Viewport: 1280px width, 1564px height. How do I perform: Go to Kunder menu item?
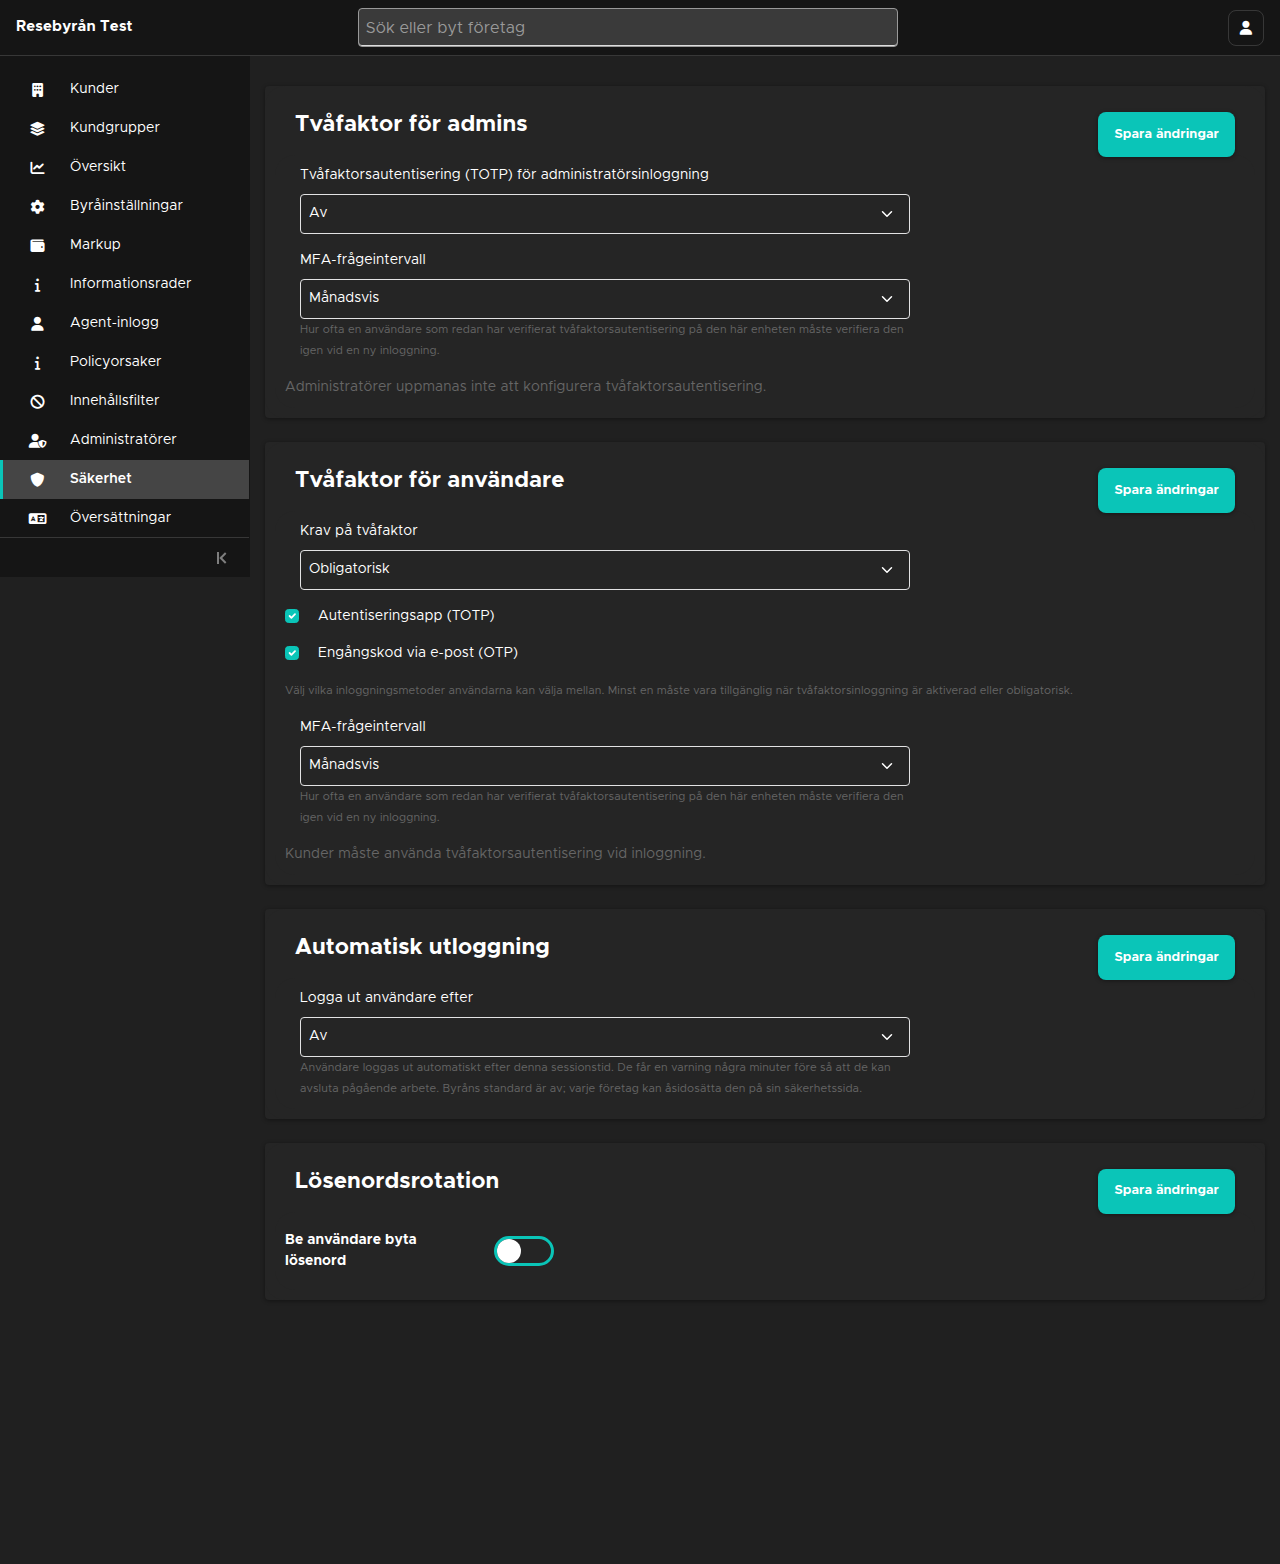125,89
